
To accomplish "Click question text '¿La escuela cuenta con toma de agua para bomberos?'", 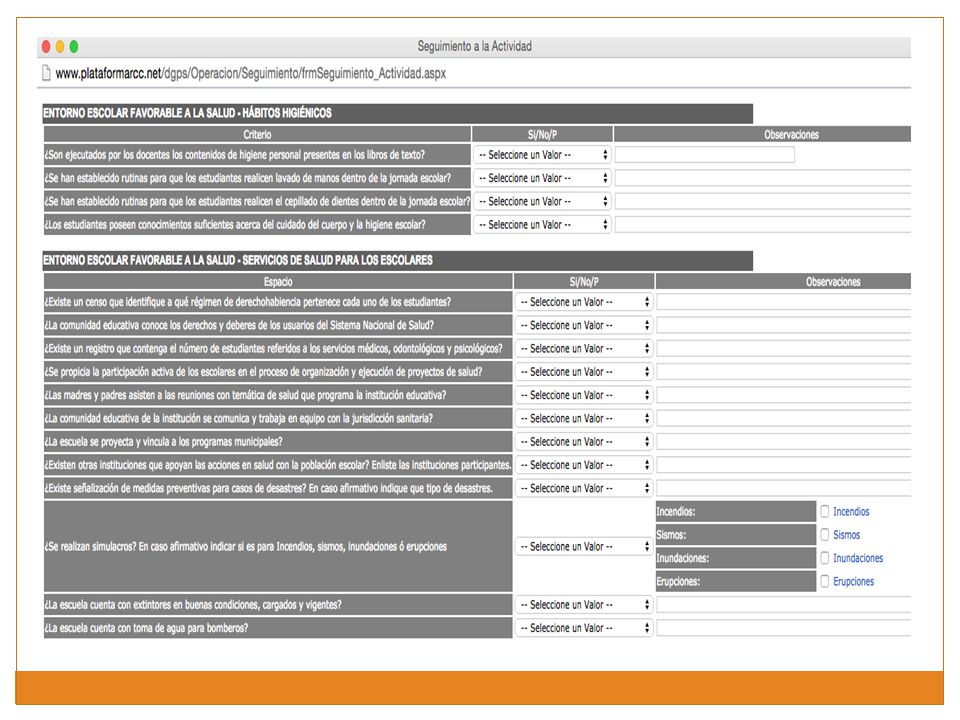I will 146,628.
